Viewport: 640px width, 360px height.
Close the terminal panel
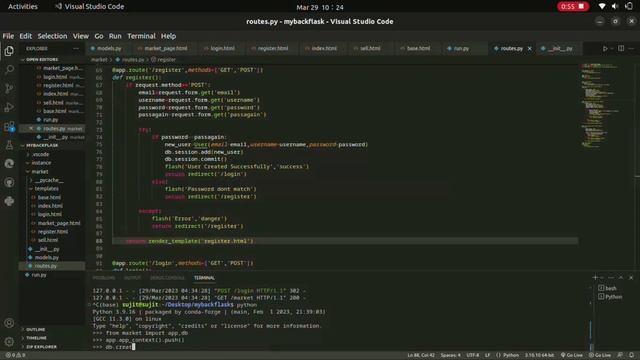[631, 278]
